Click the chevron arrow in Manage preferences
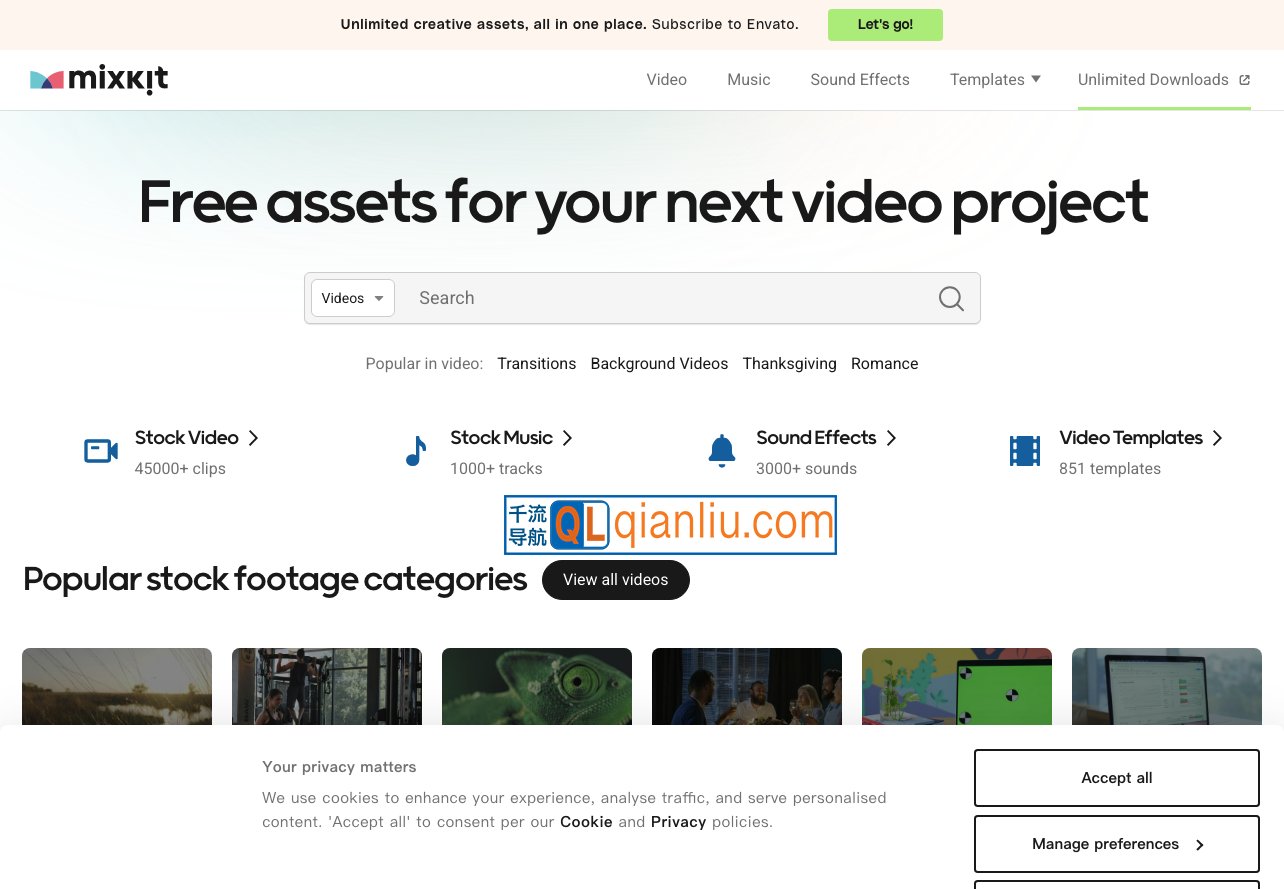 [1199, 845]
